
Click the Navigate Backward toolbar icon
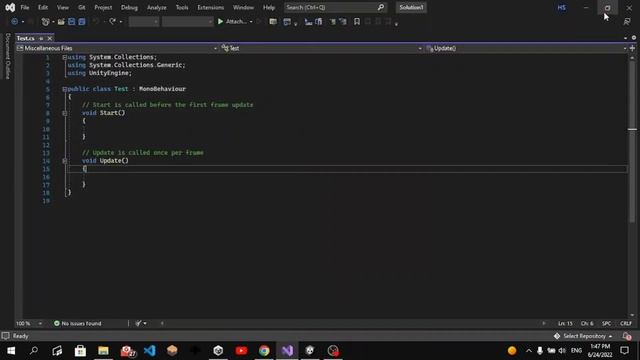coord(14,22)
